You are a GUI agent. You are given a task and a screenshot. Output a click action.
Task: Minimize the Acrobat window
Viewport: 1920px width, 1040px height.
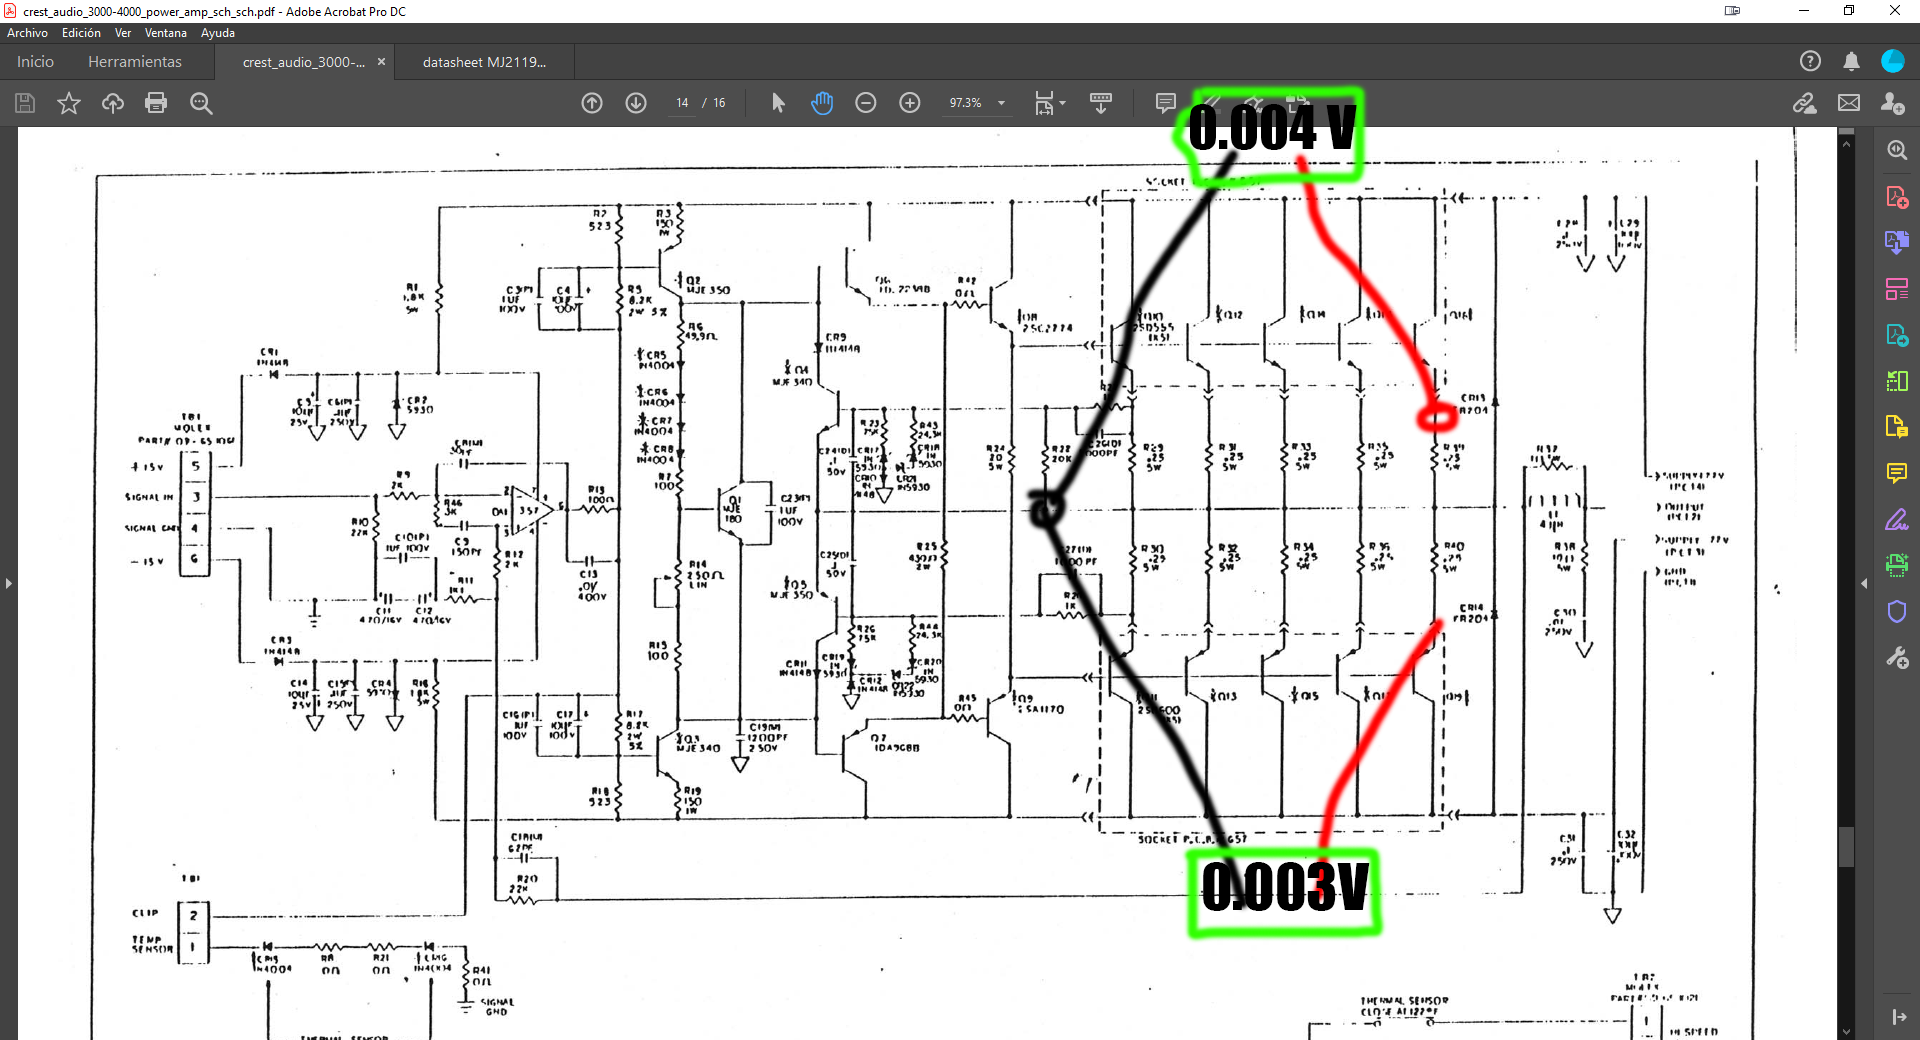pos(1804,11)
